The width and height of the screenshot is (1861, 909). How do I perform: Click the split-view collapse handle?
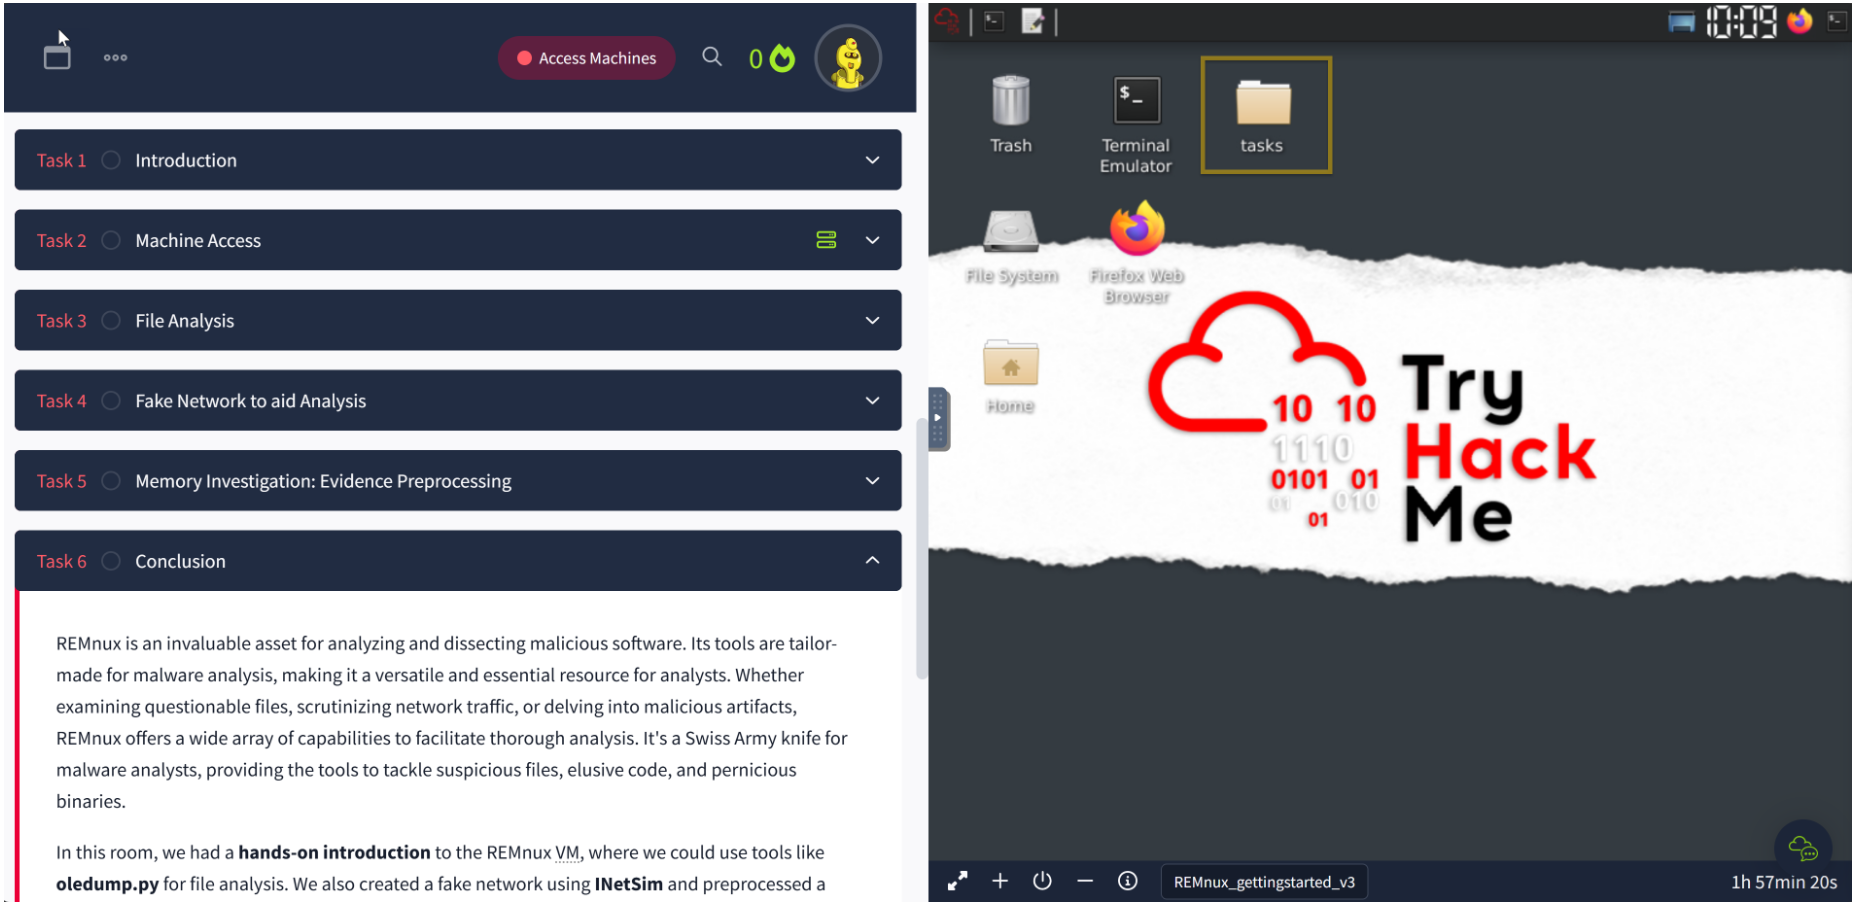tap(938, 418)
